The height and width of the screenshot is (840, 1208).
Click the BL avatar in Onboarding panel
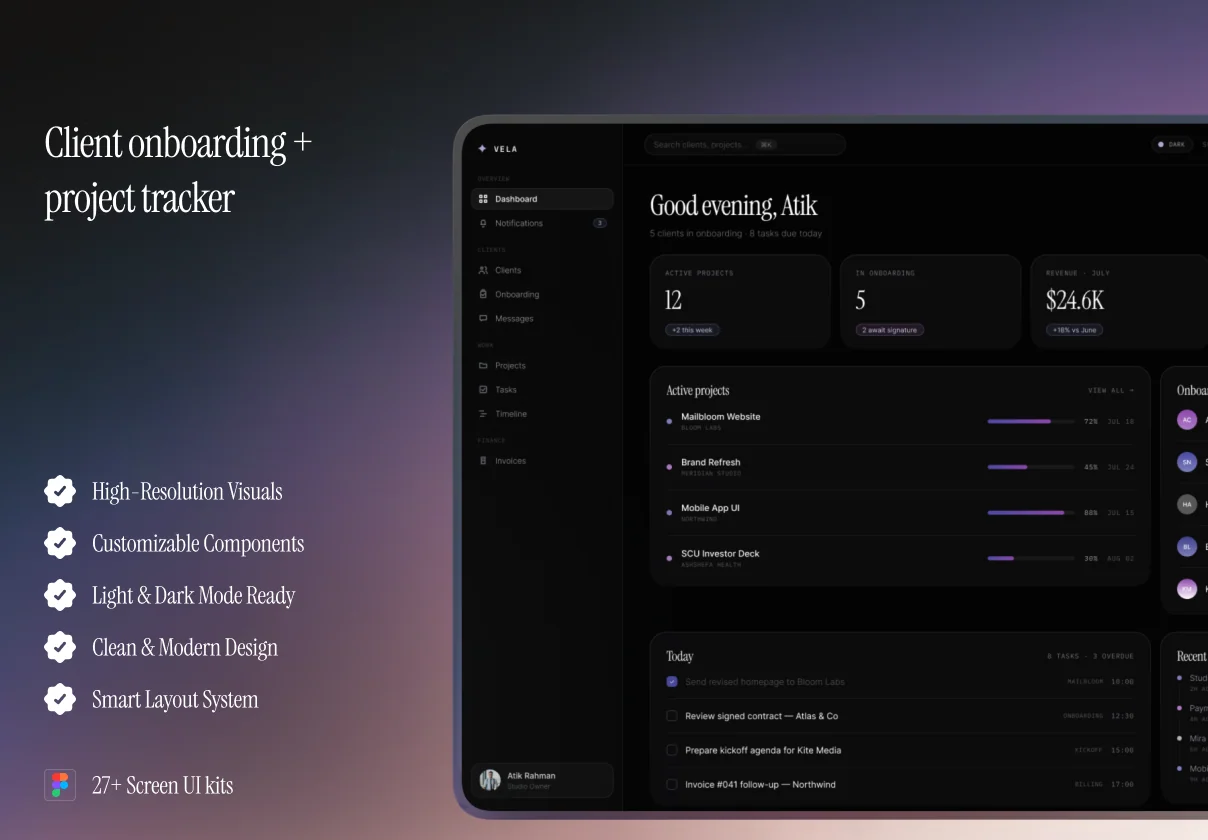pos(1187,547)
